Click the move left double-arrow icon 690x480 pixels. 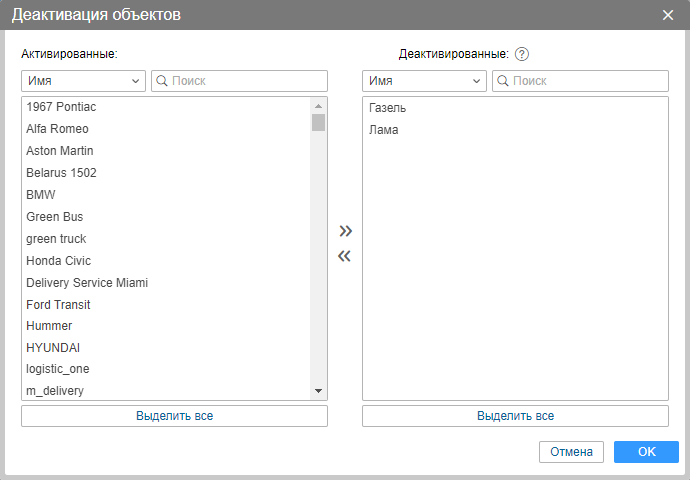[345, 256]
